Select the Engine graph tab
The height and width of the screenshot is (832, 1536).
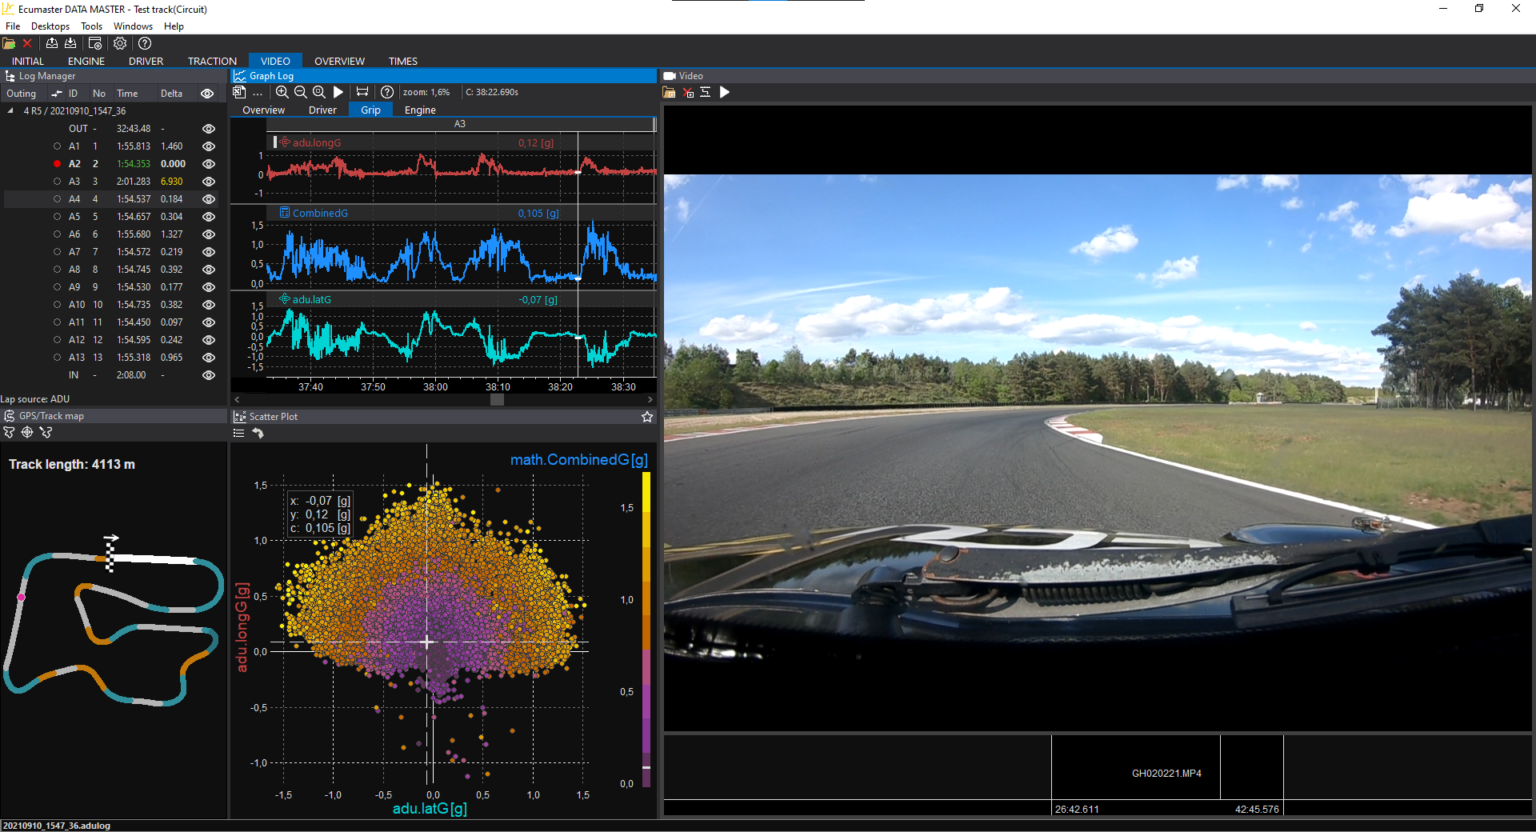pos(420,110)
